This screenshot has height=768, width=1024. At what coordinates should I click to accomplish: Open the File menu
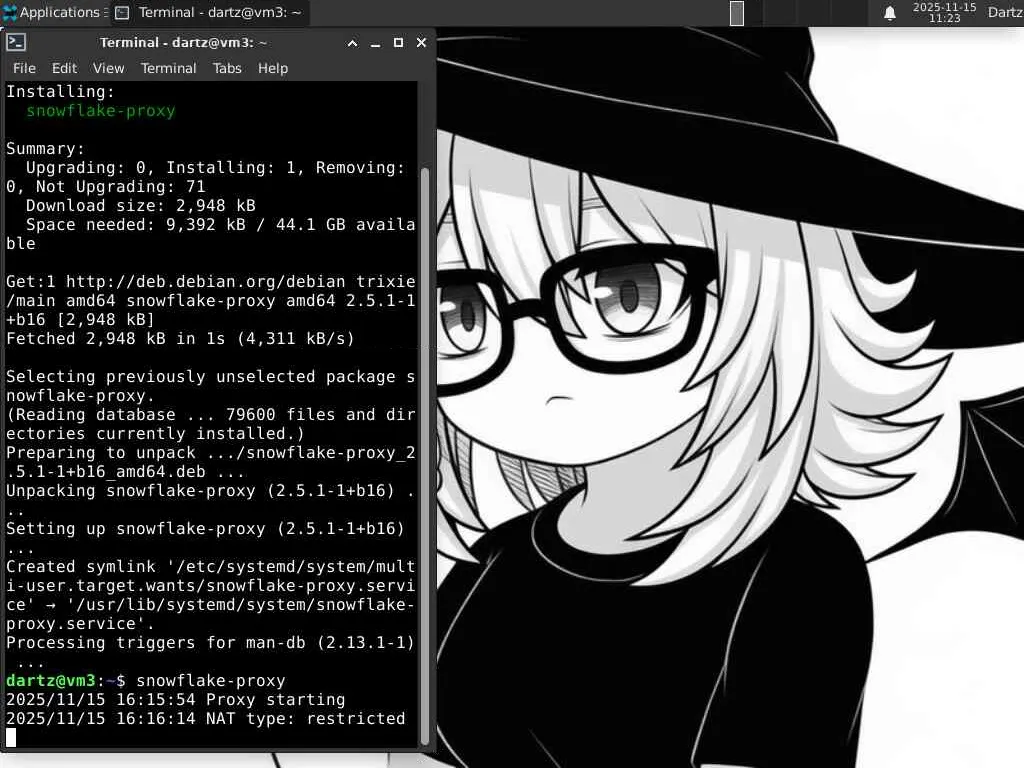[x=24, y=68]
